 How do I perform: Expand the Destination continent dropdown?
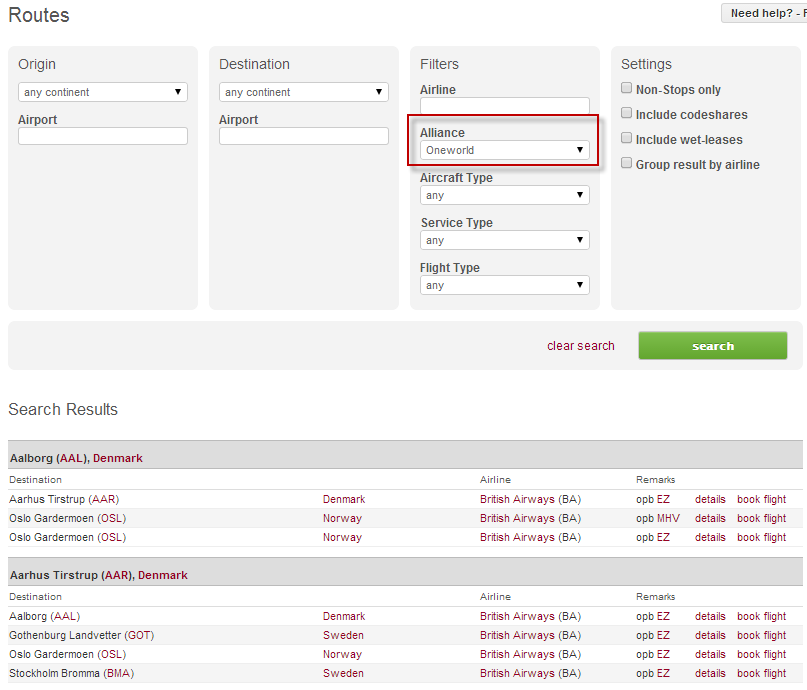click(304, 92)
